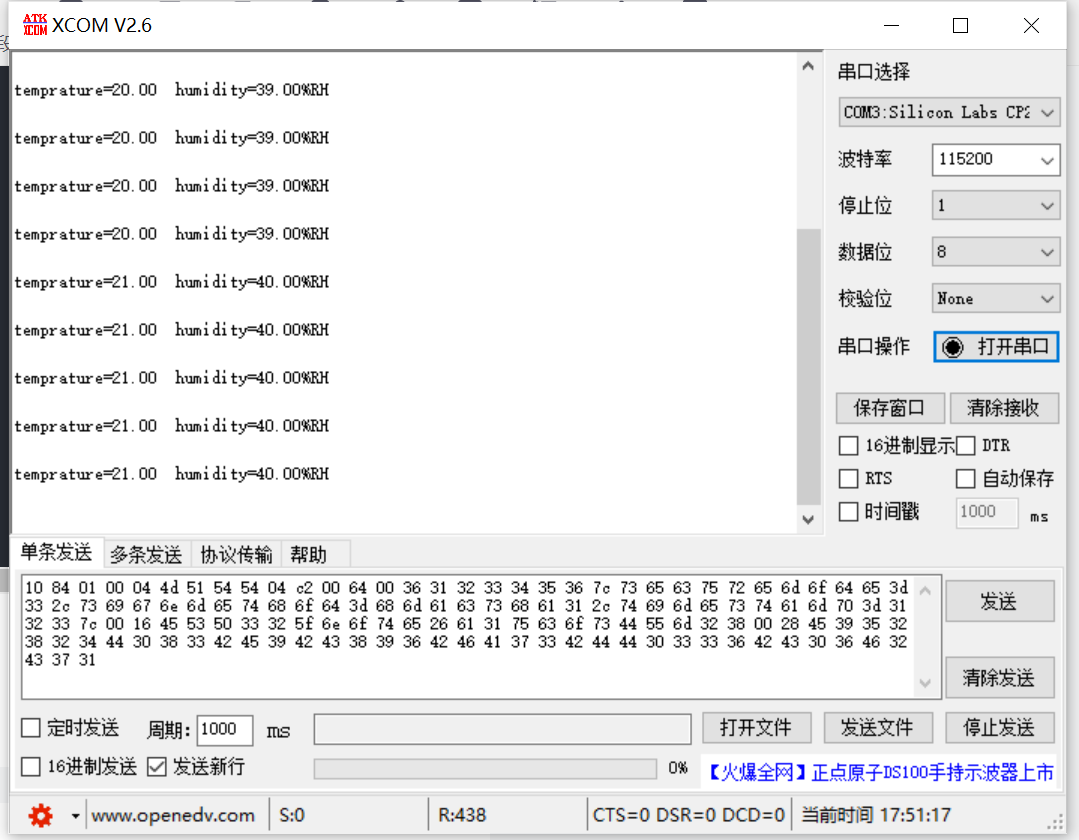Enable 定时发送 timed send checkbox
Screen dimensions: 1079x840
click(31, 728)
